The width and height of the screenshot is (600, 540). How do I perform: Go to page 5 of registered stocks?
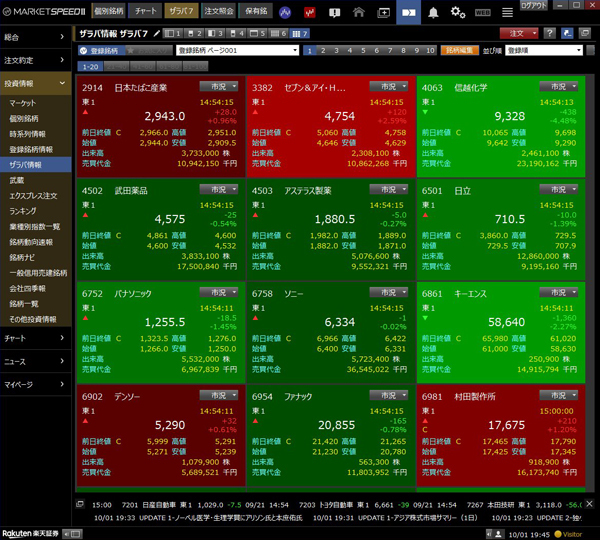[x=363, y=51]
